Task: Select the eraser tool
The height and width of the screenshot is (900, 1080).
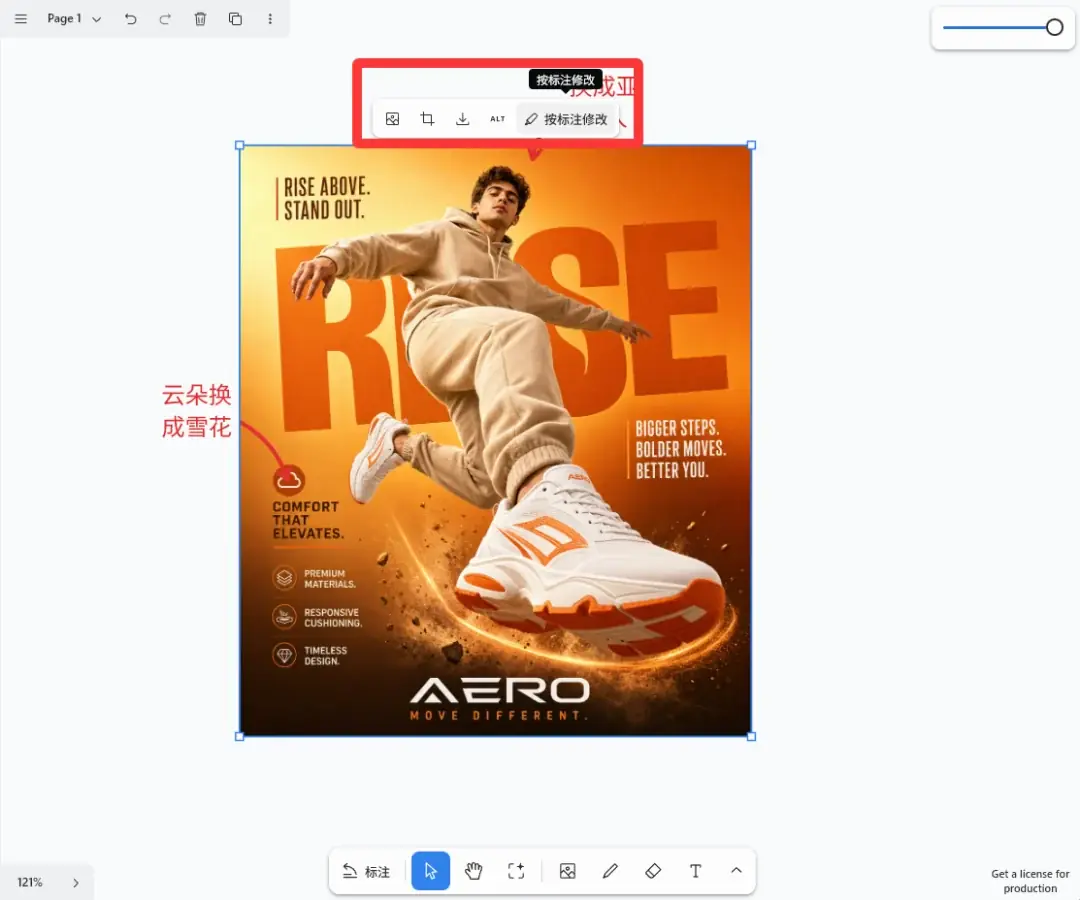Action: tap(653, 871)
